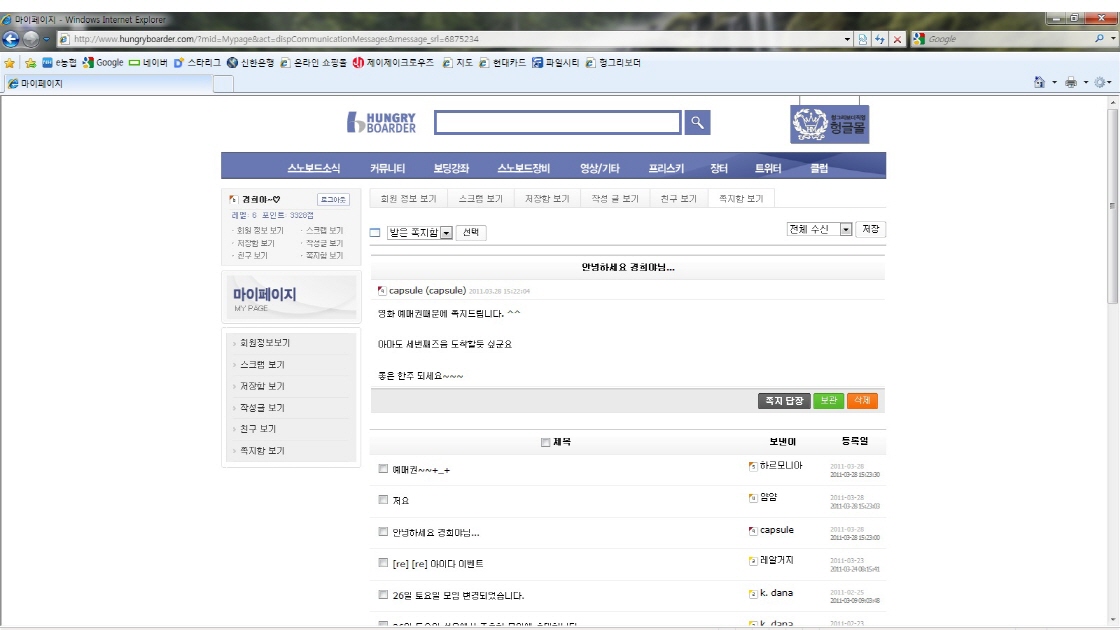Switch to the 스크랩 보기 tab
This screenshot has height=630, width=1120.
point(480,199)
